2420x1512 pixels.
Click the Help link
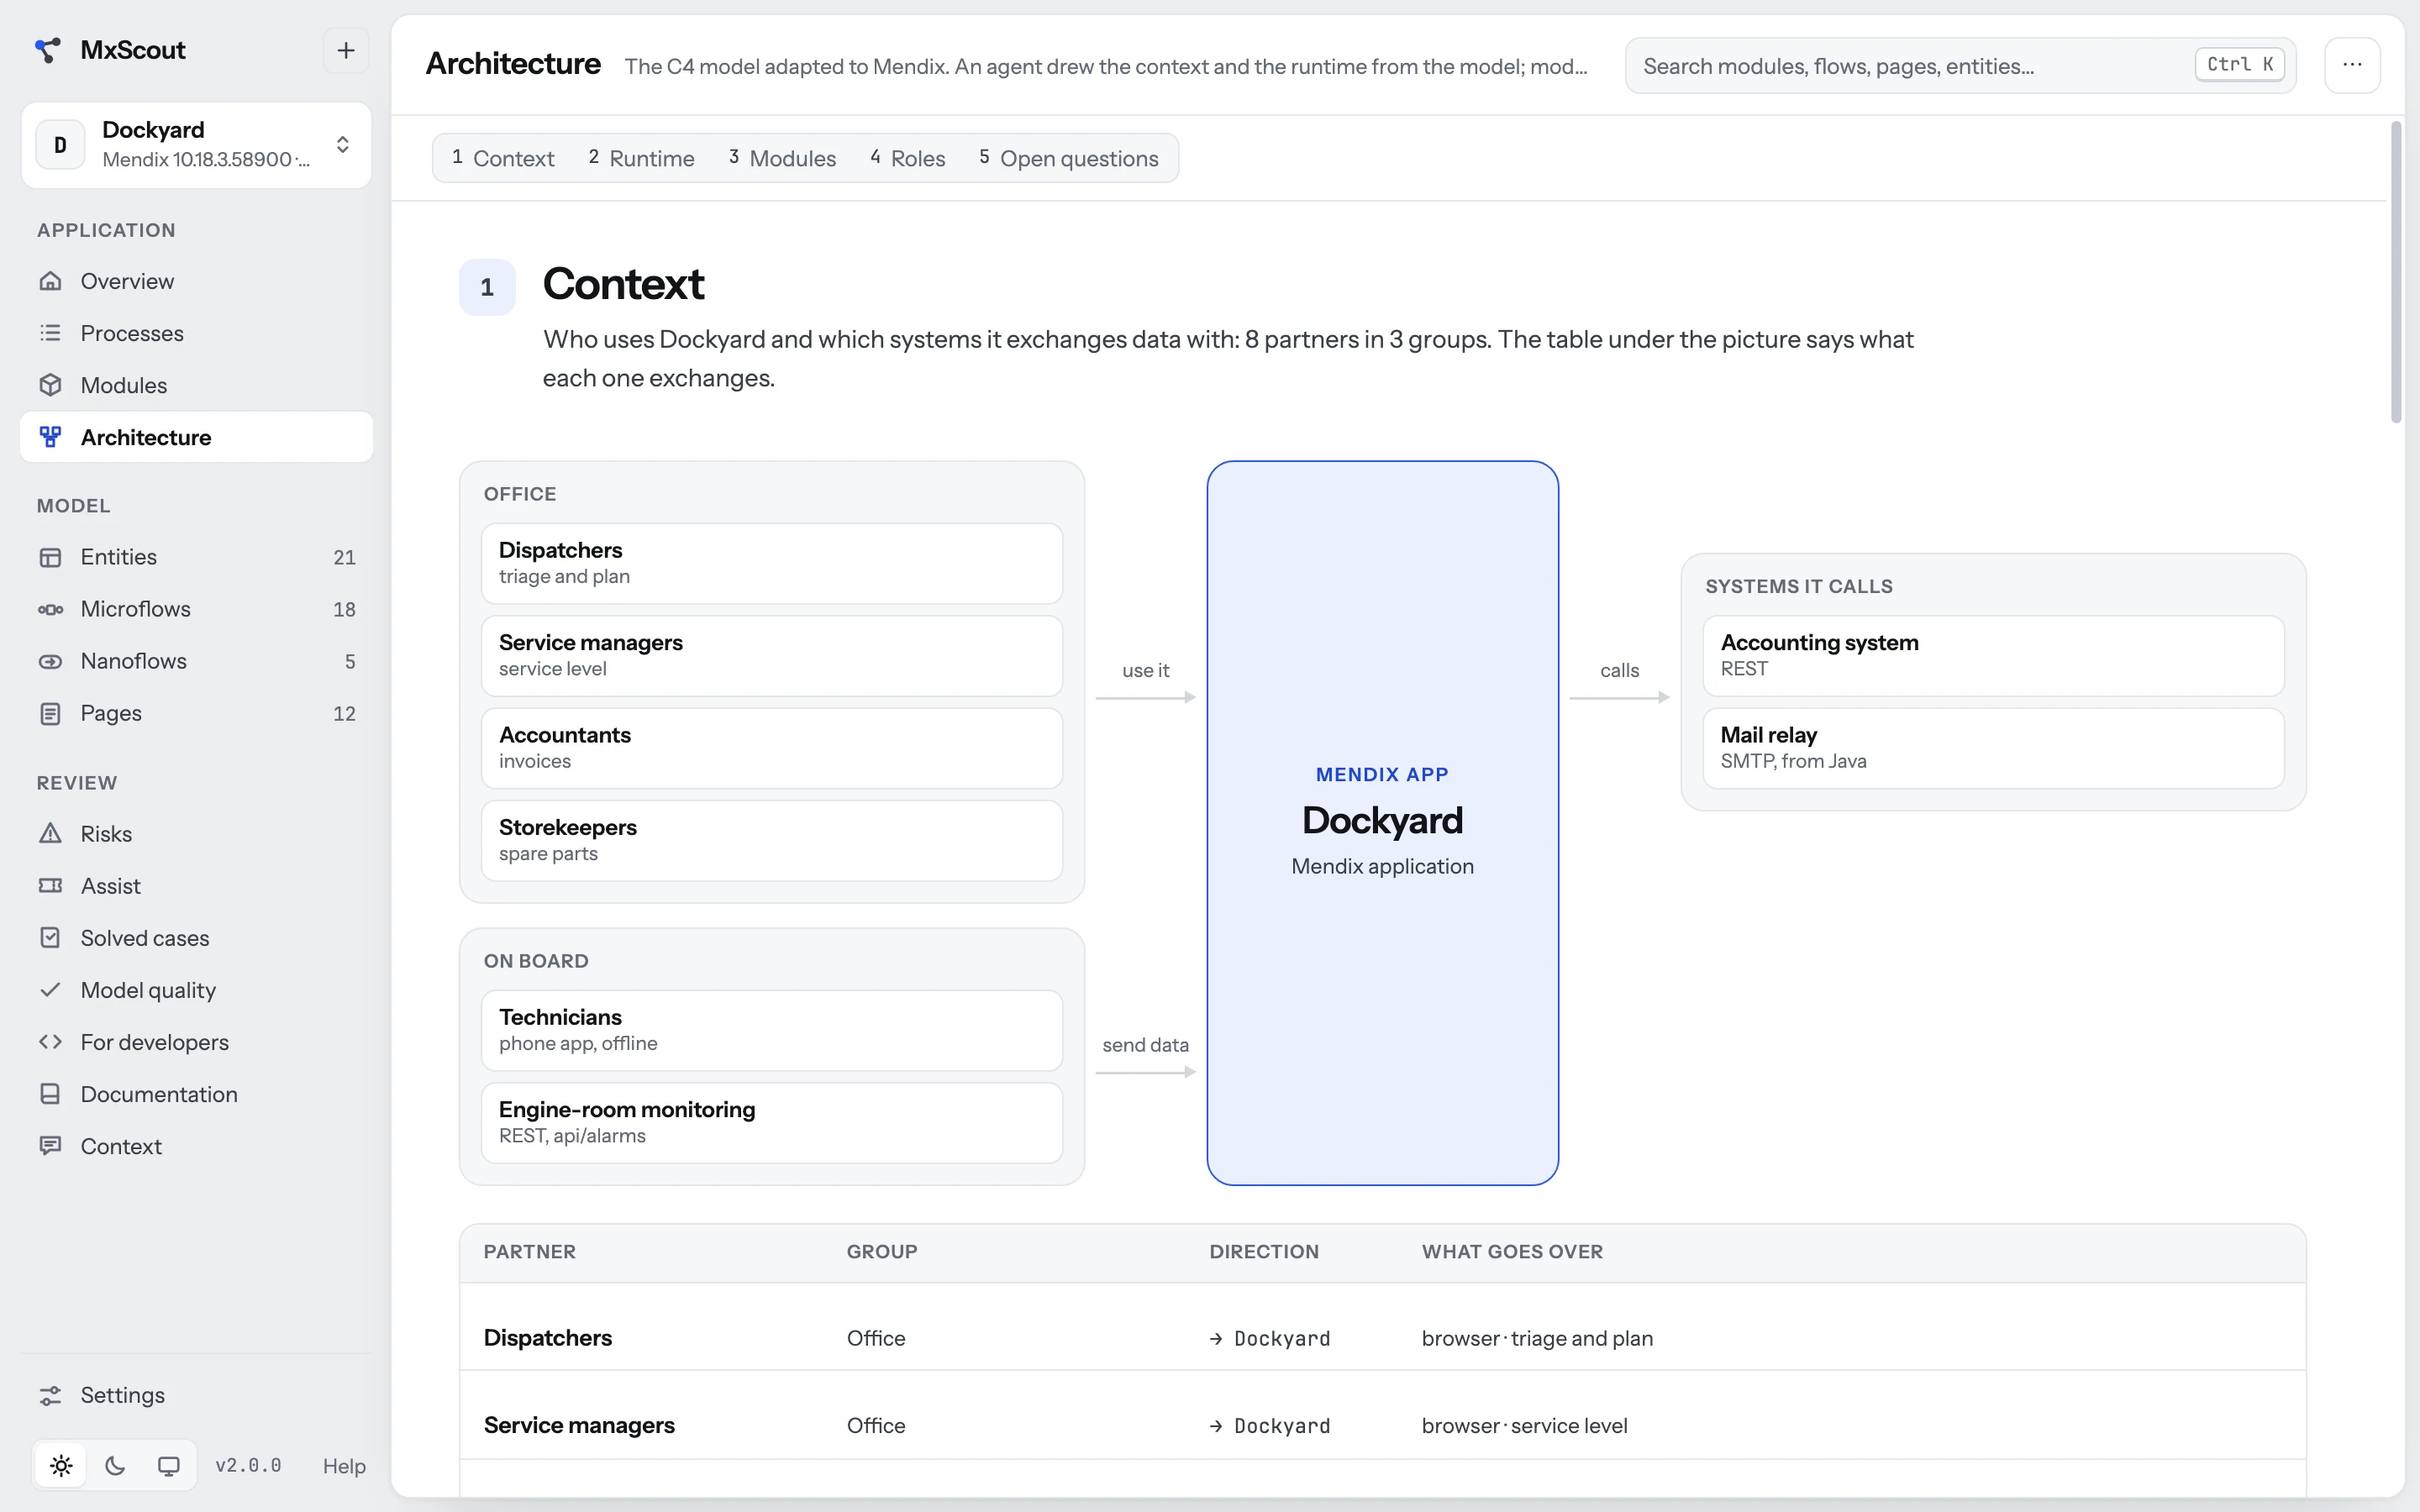(344, 1466)
